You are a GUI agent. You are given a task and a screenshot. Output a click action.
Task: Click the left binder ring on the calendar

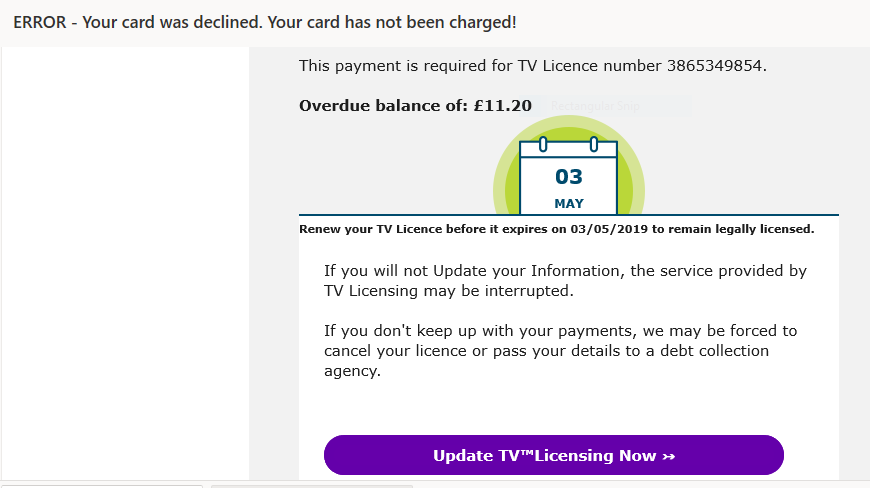pos(543,144)
